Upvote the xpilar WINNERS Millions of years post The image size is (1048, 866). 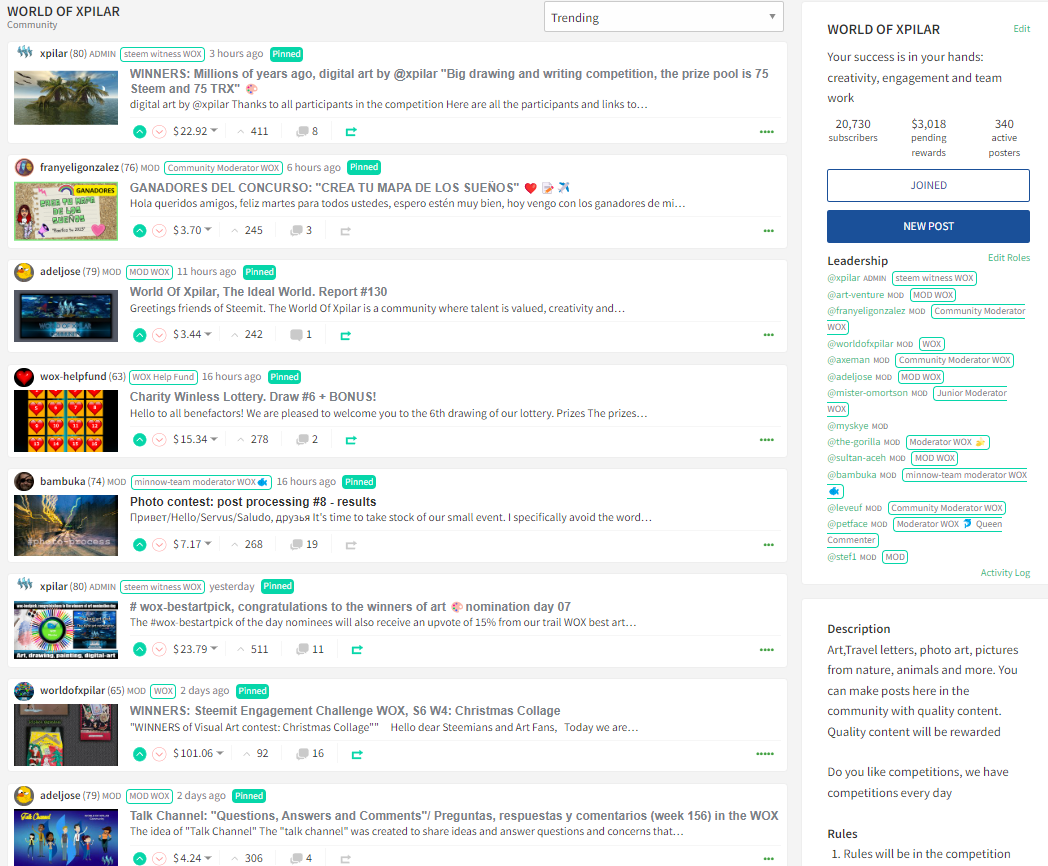(139, 132)
